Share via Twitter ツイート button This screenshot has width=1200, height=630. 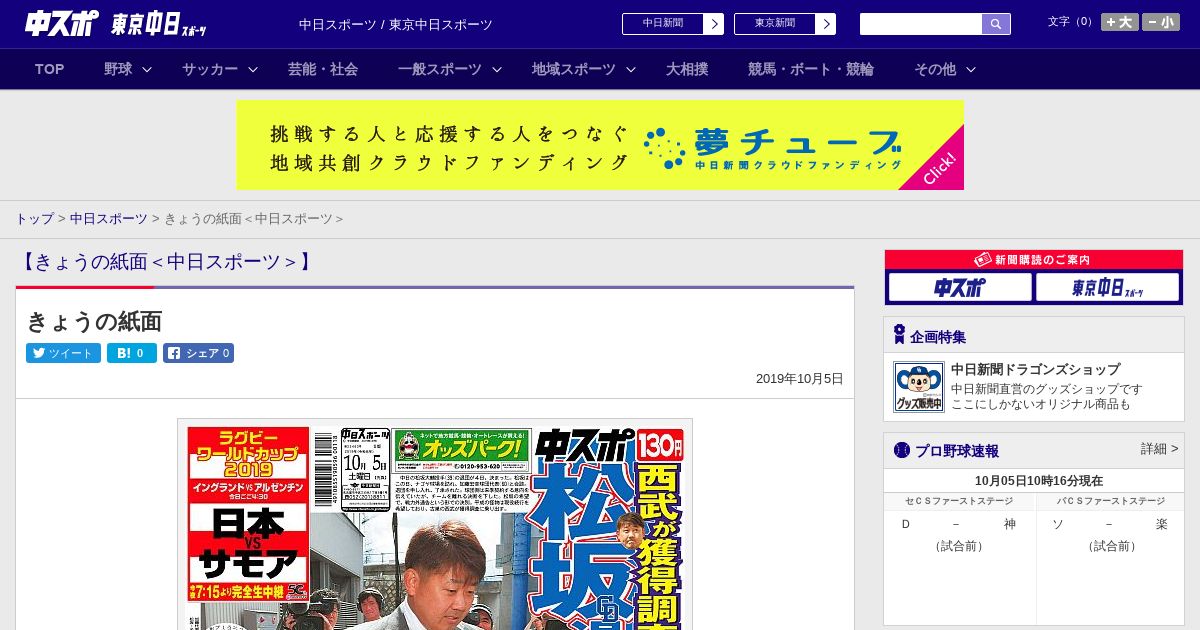click(x=63, y=353)
